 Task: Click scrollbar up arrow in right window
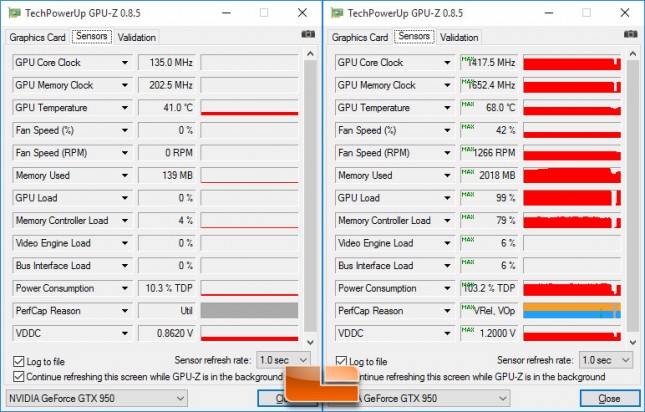click(633, 54)
